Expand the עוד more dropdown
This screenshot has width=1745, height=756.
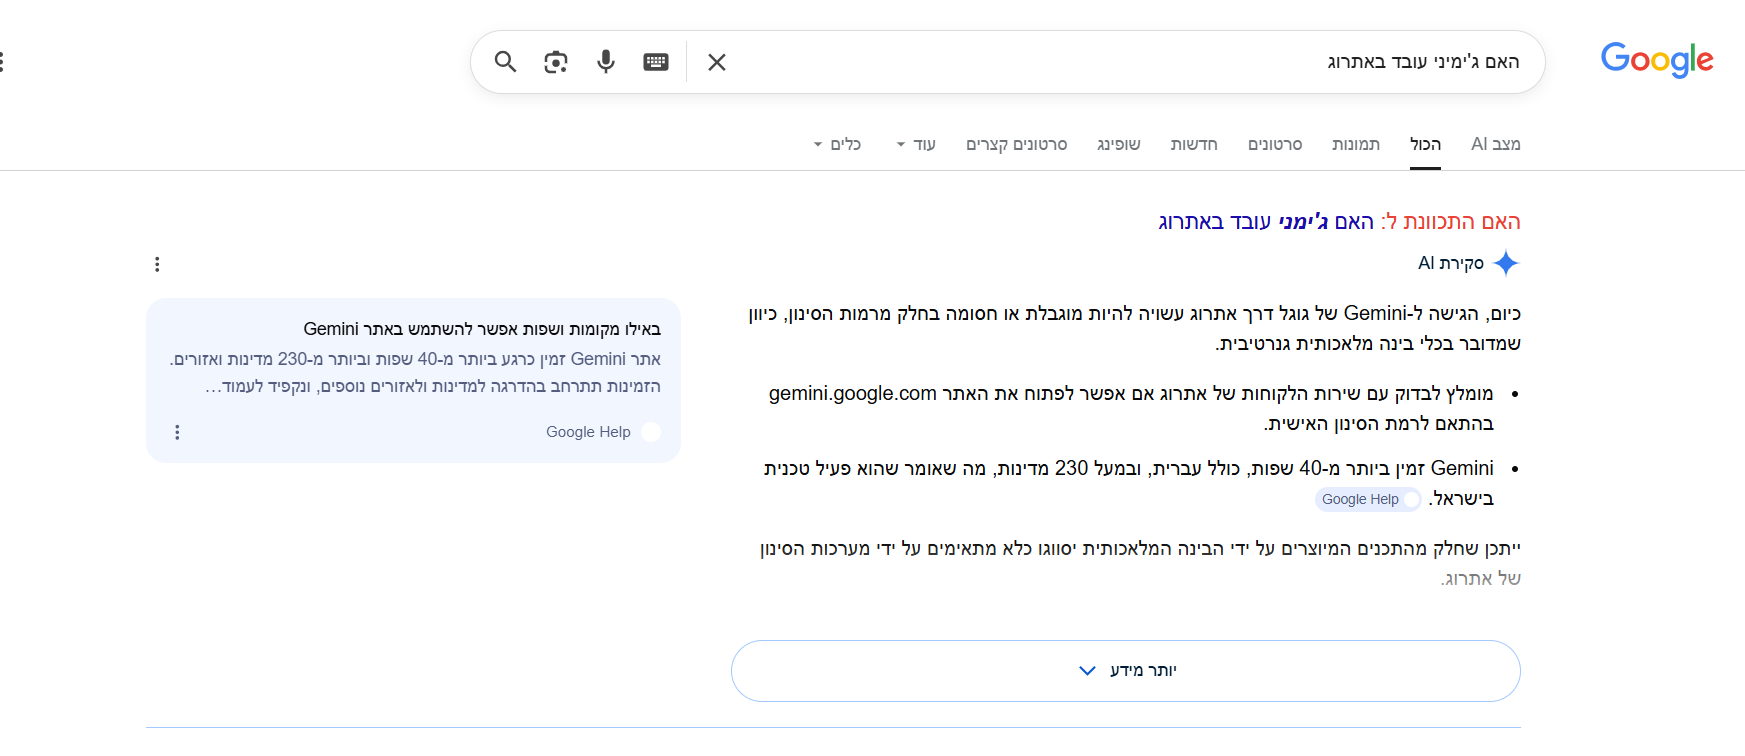pyautogui.click(x=916, y=144)
